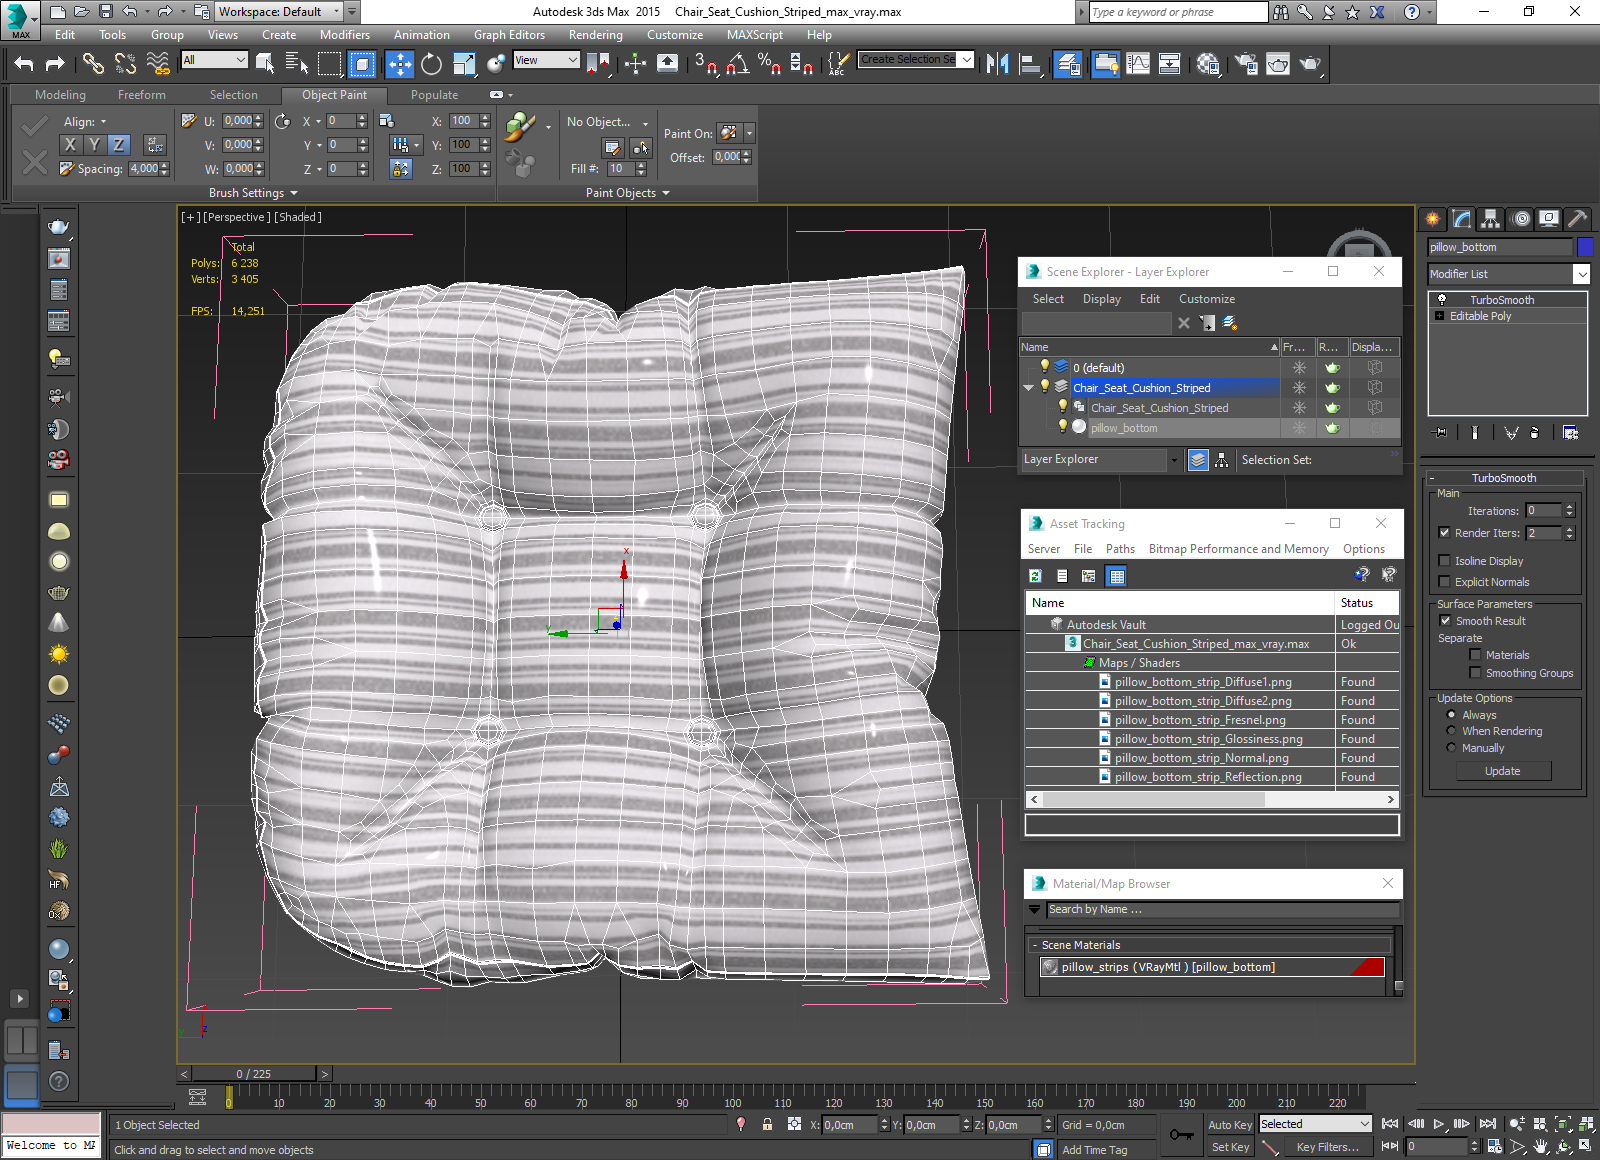Activate Select and Uniform Scale tool
The height and width of the screenshot is (1160, 1600).
click(x=464, y=64)
